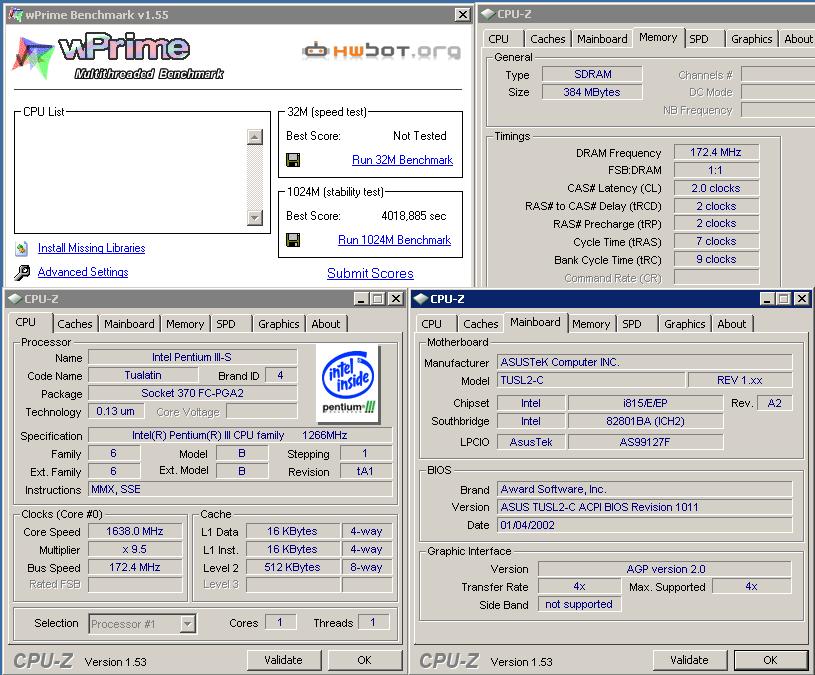The width and height of the screenshot is (815, 675).
Task: Click the CPU-Z title icon in the Memory window
Action: pos(488,14)
